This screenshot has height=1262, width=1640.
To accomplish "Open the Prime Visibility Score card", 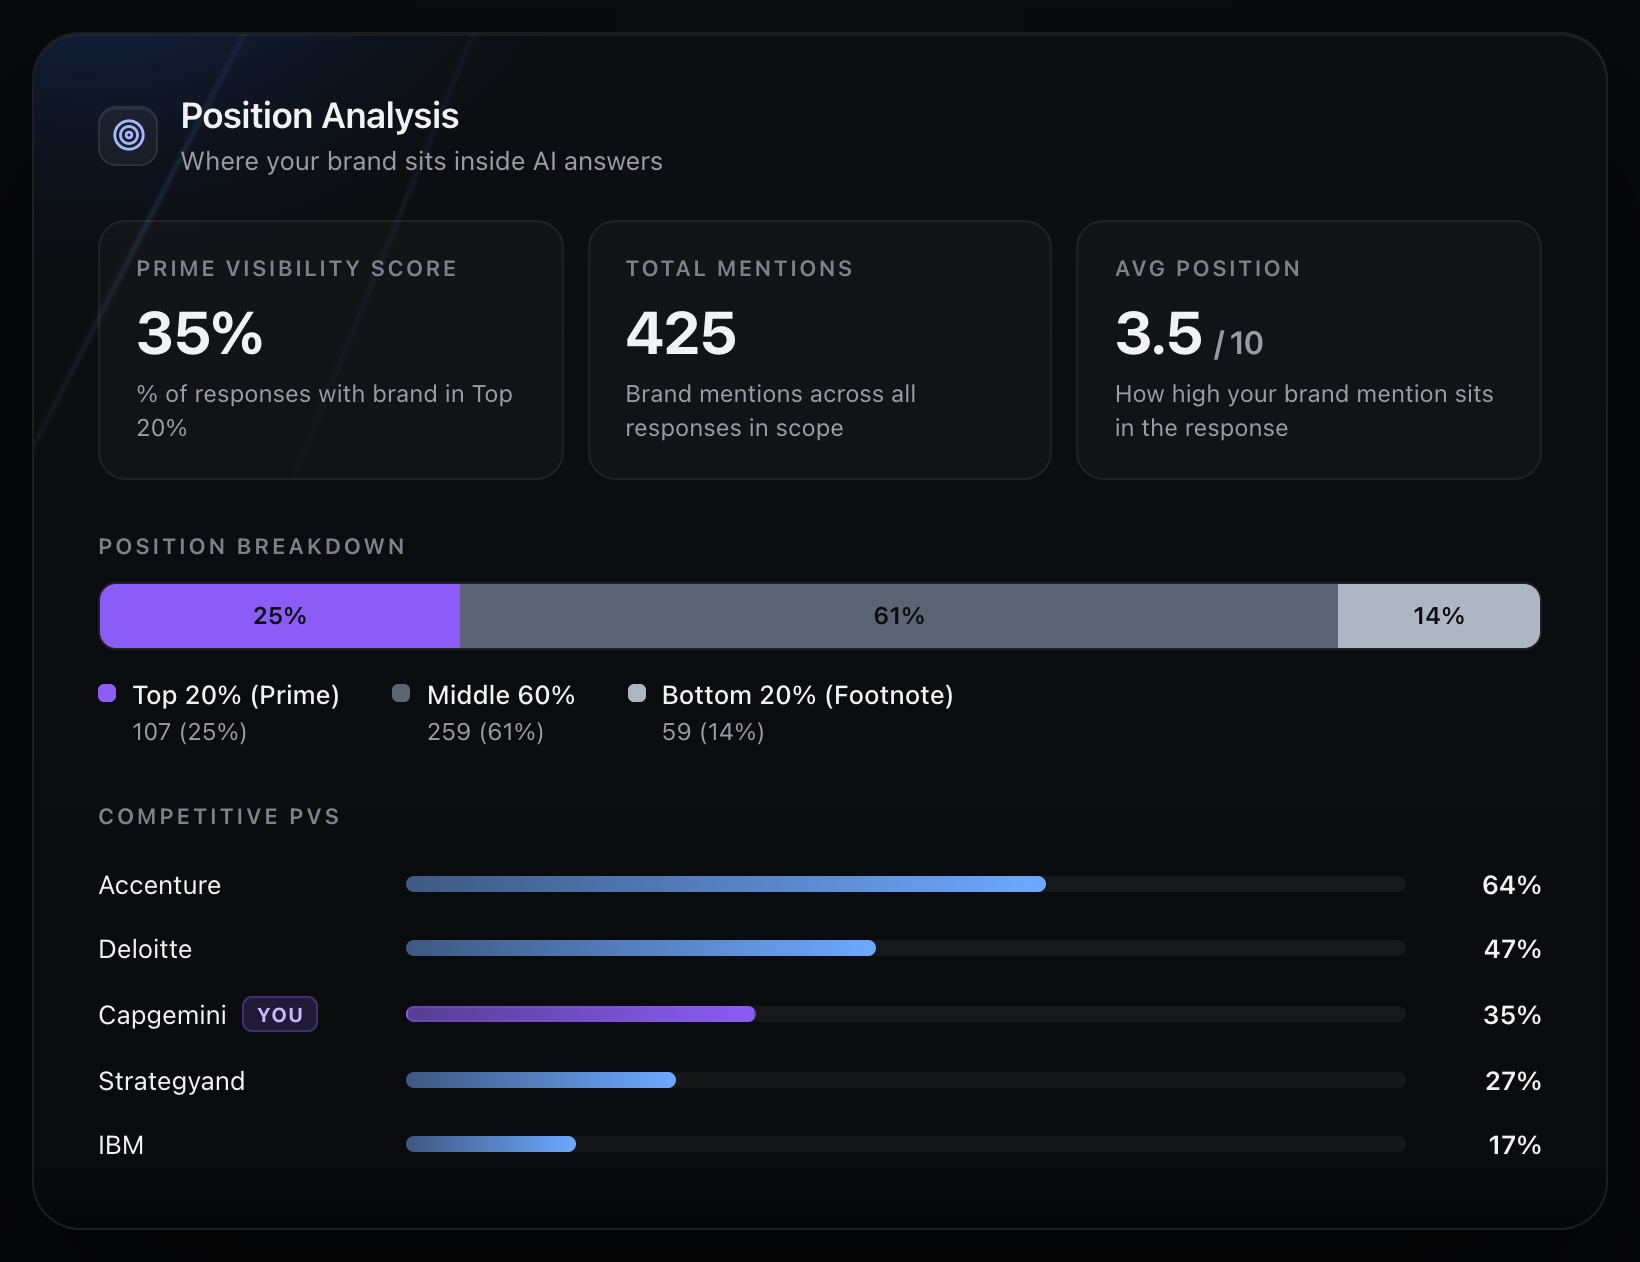I will (331, 350).
